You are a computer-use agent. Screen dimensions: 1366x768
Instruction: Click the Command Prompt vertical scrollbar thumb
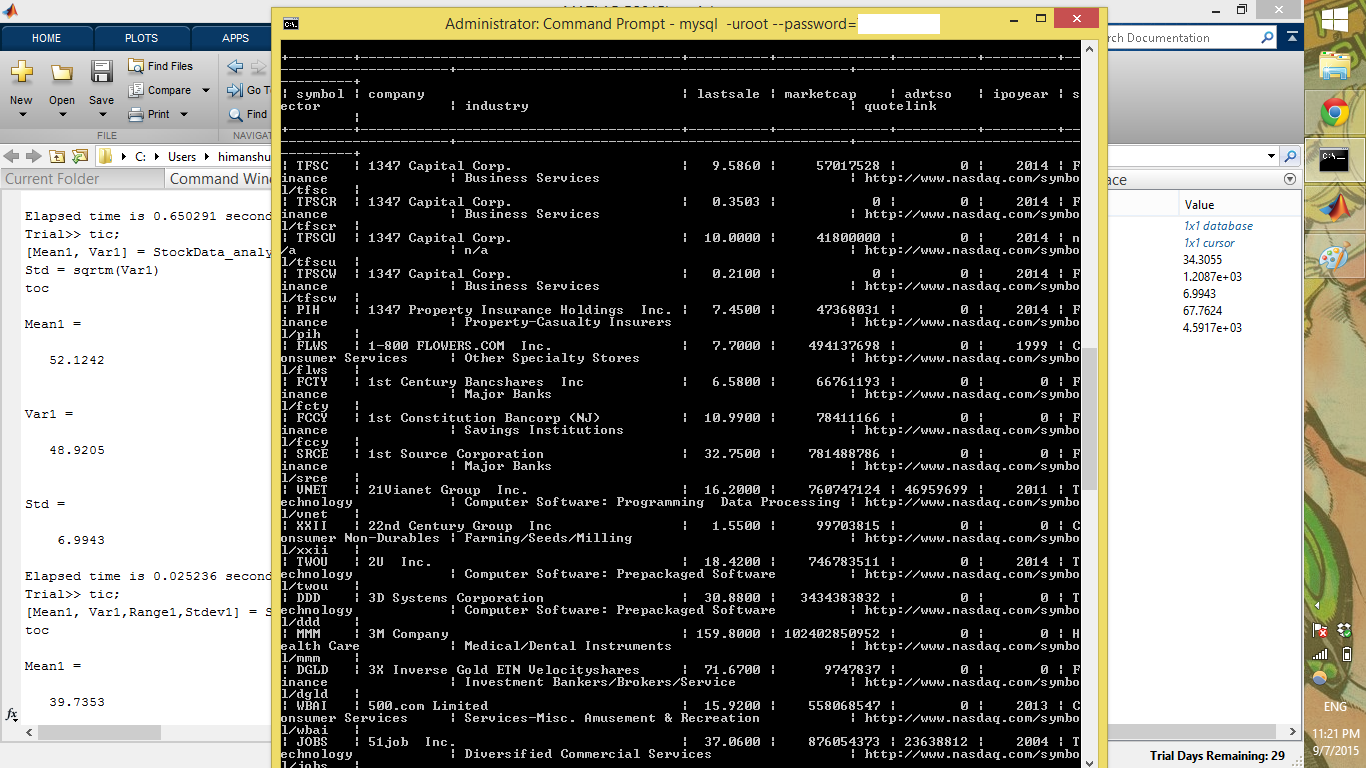click(x=1090, y=418)
